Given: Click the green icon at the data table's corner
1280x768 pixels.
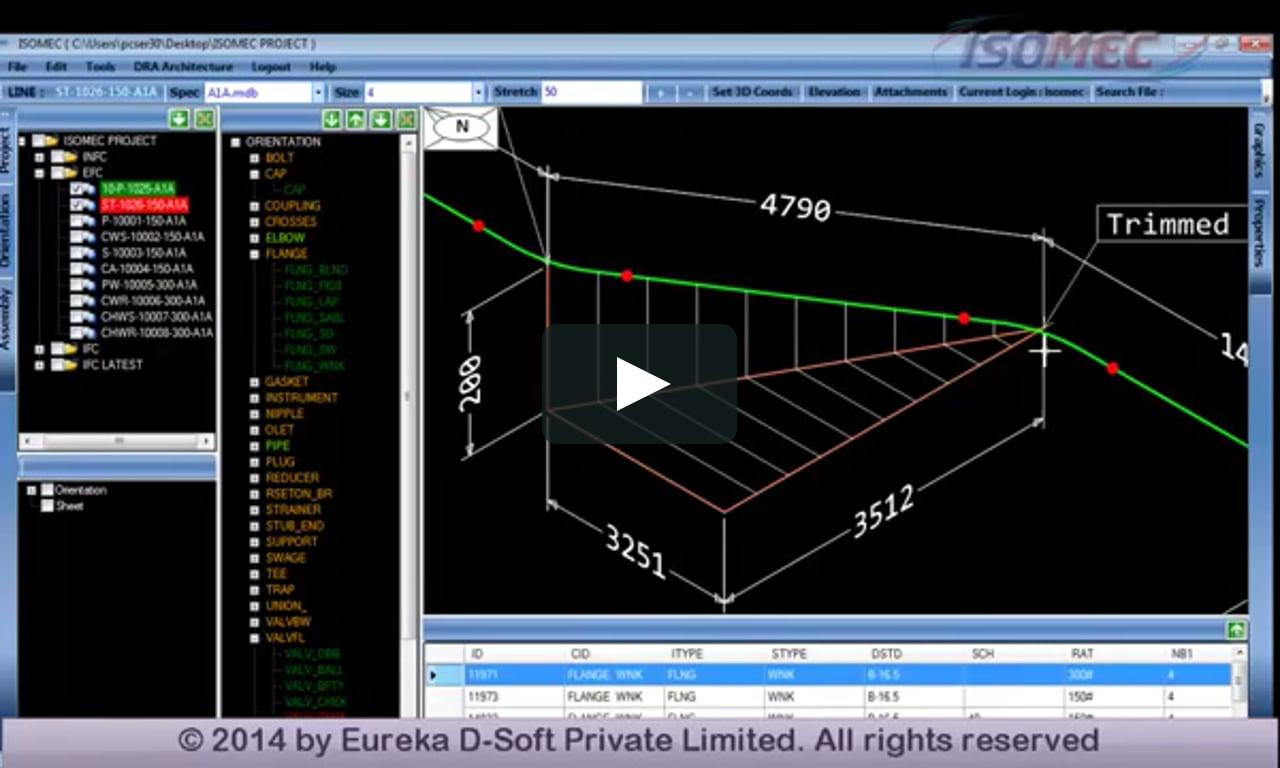Looking at the screenshot, I should (1236, 630).
